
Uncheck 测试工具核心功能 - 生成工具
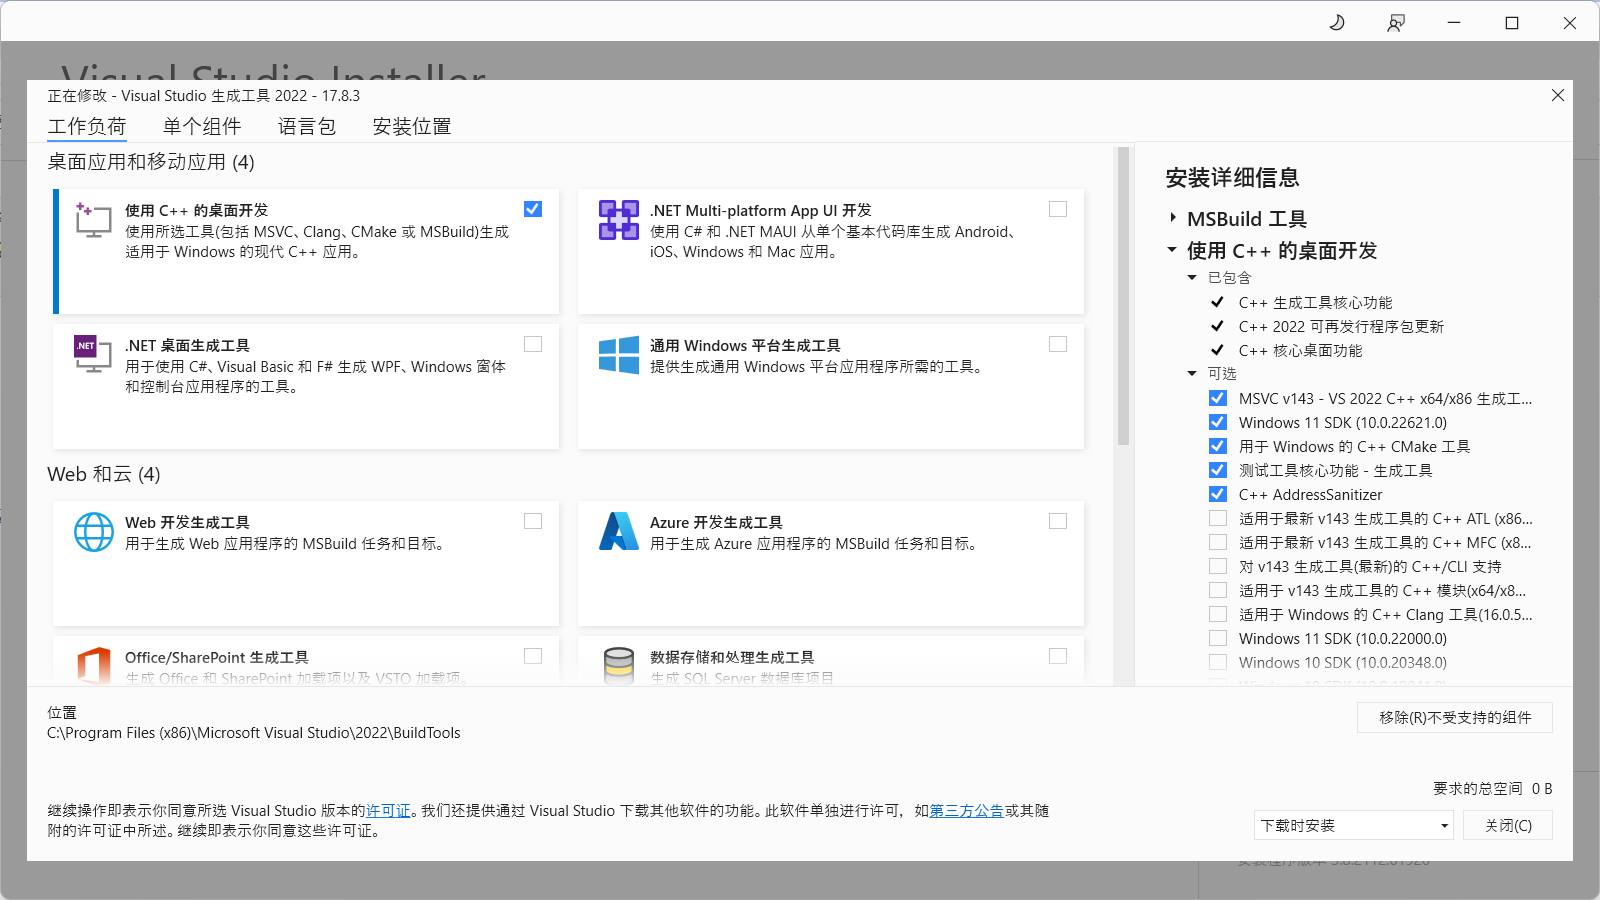pos(1218,470)
